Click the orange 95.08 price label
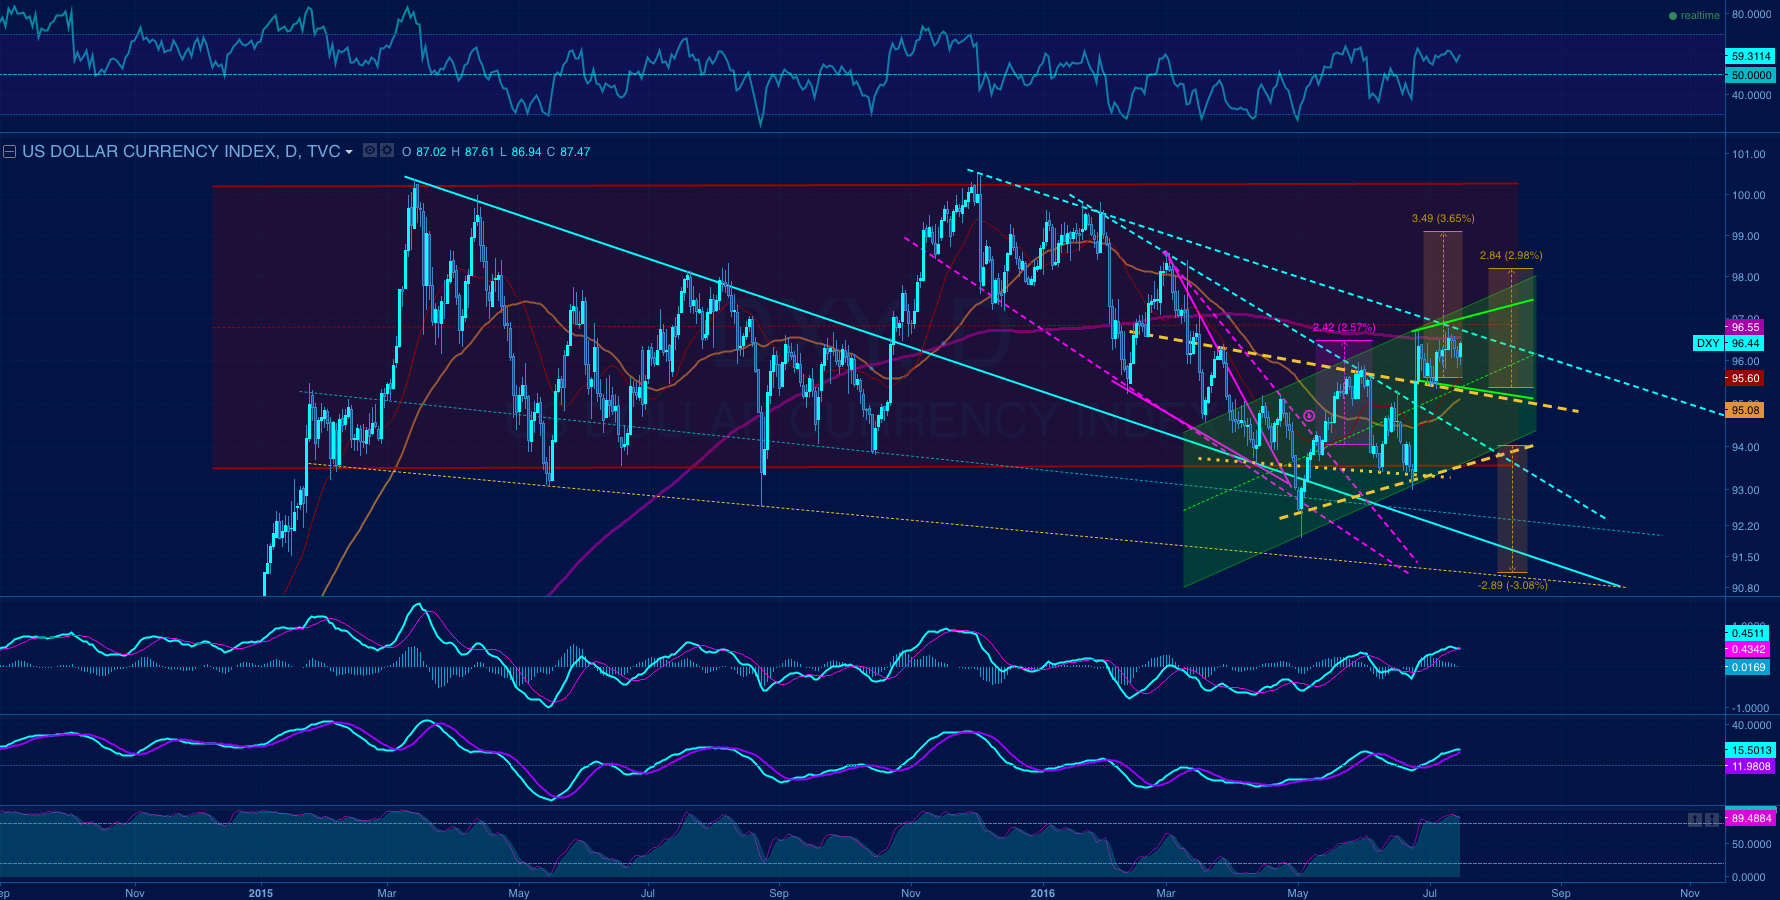The height and width of the screenshot is (900, 1780). pos(1746,410)
